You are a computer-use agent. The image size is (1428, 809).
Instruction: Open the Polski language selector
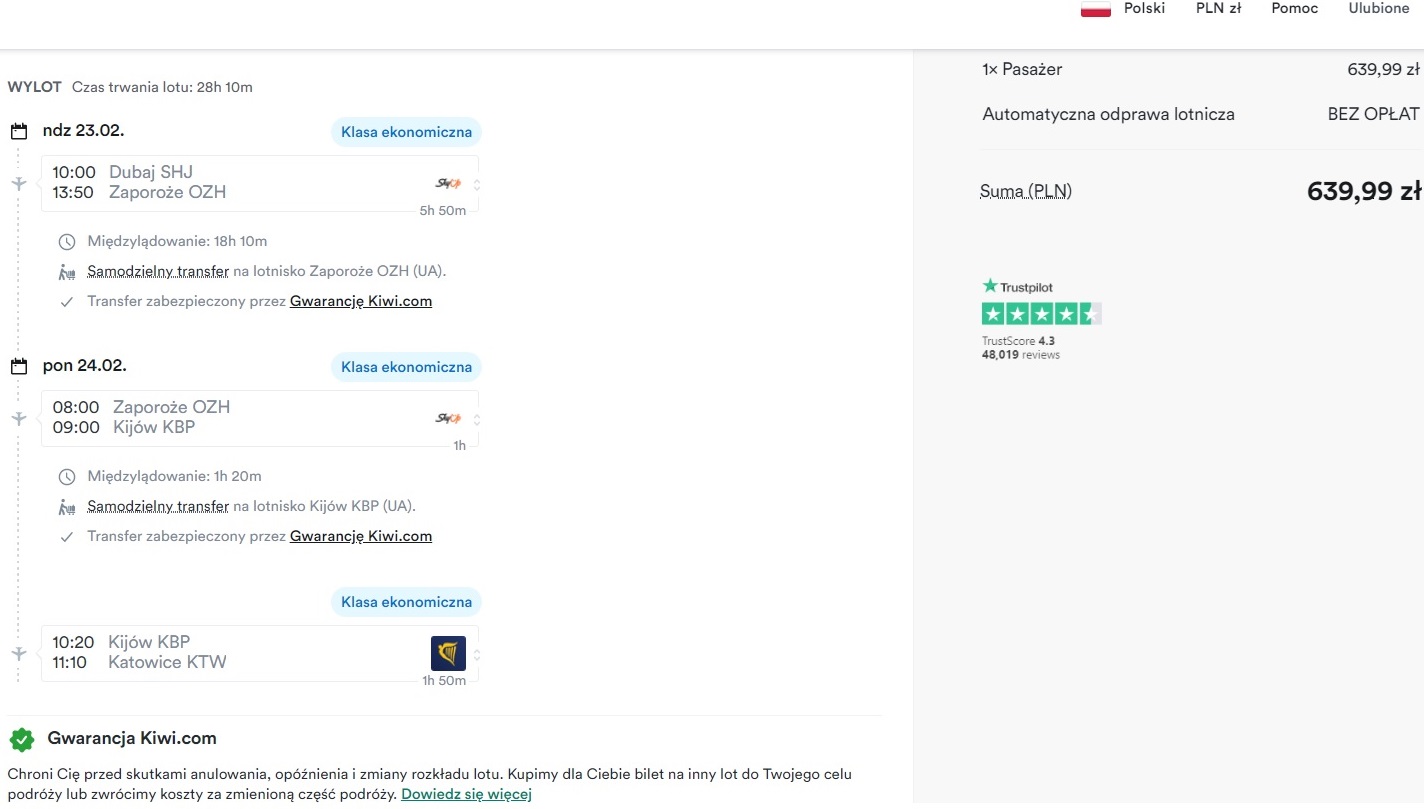1144,8
